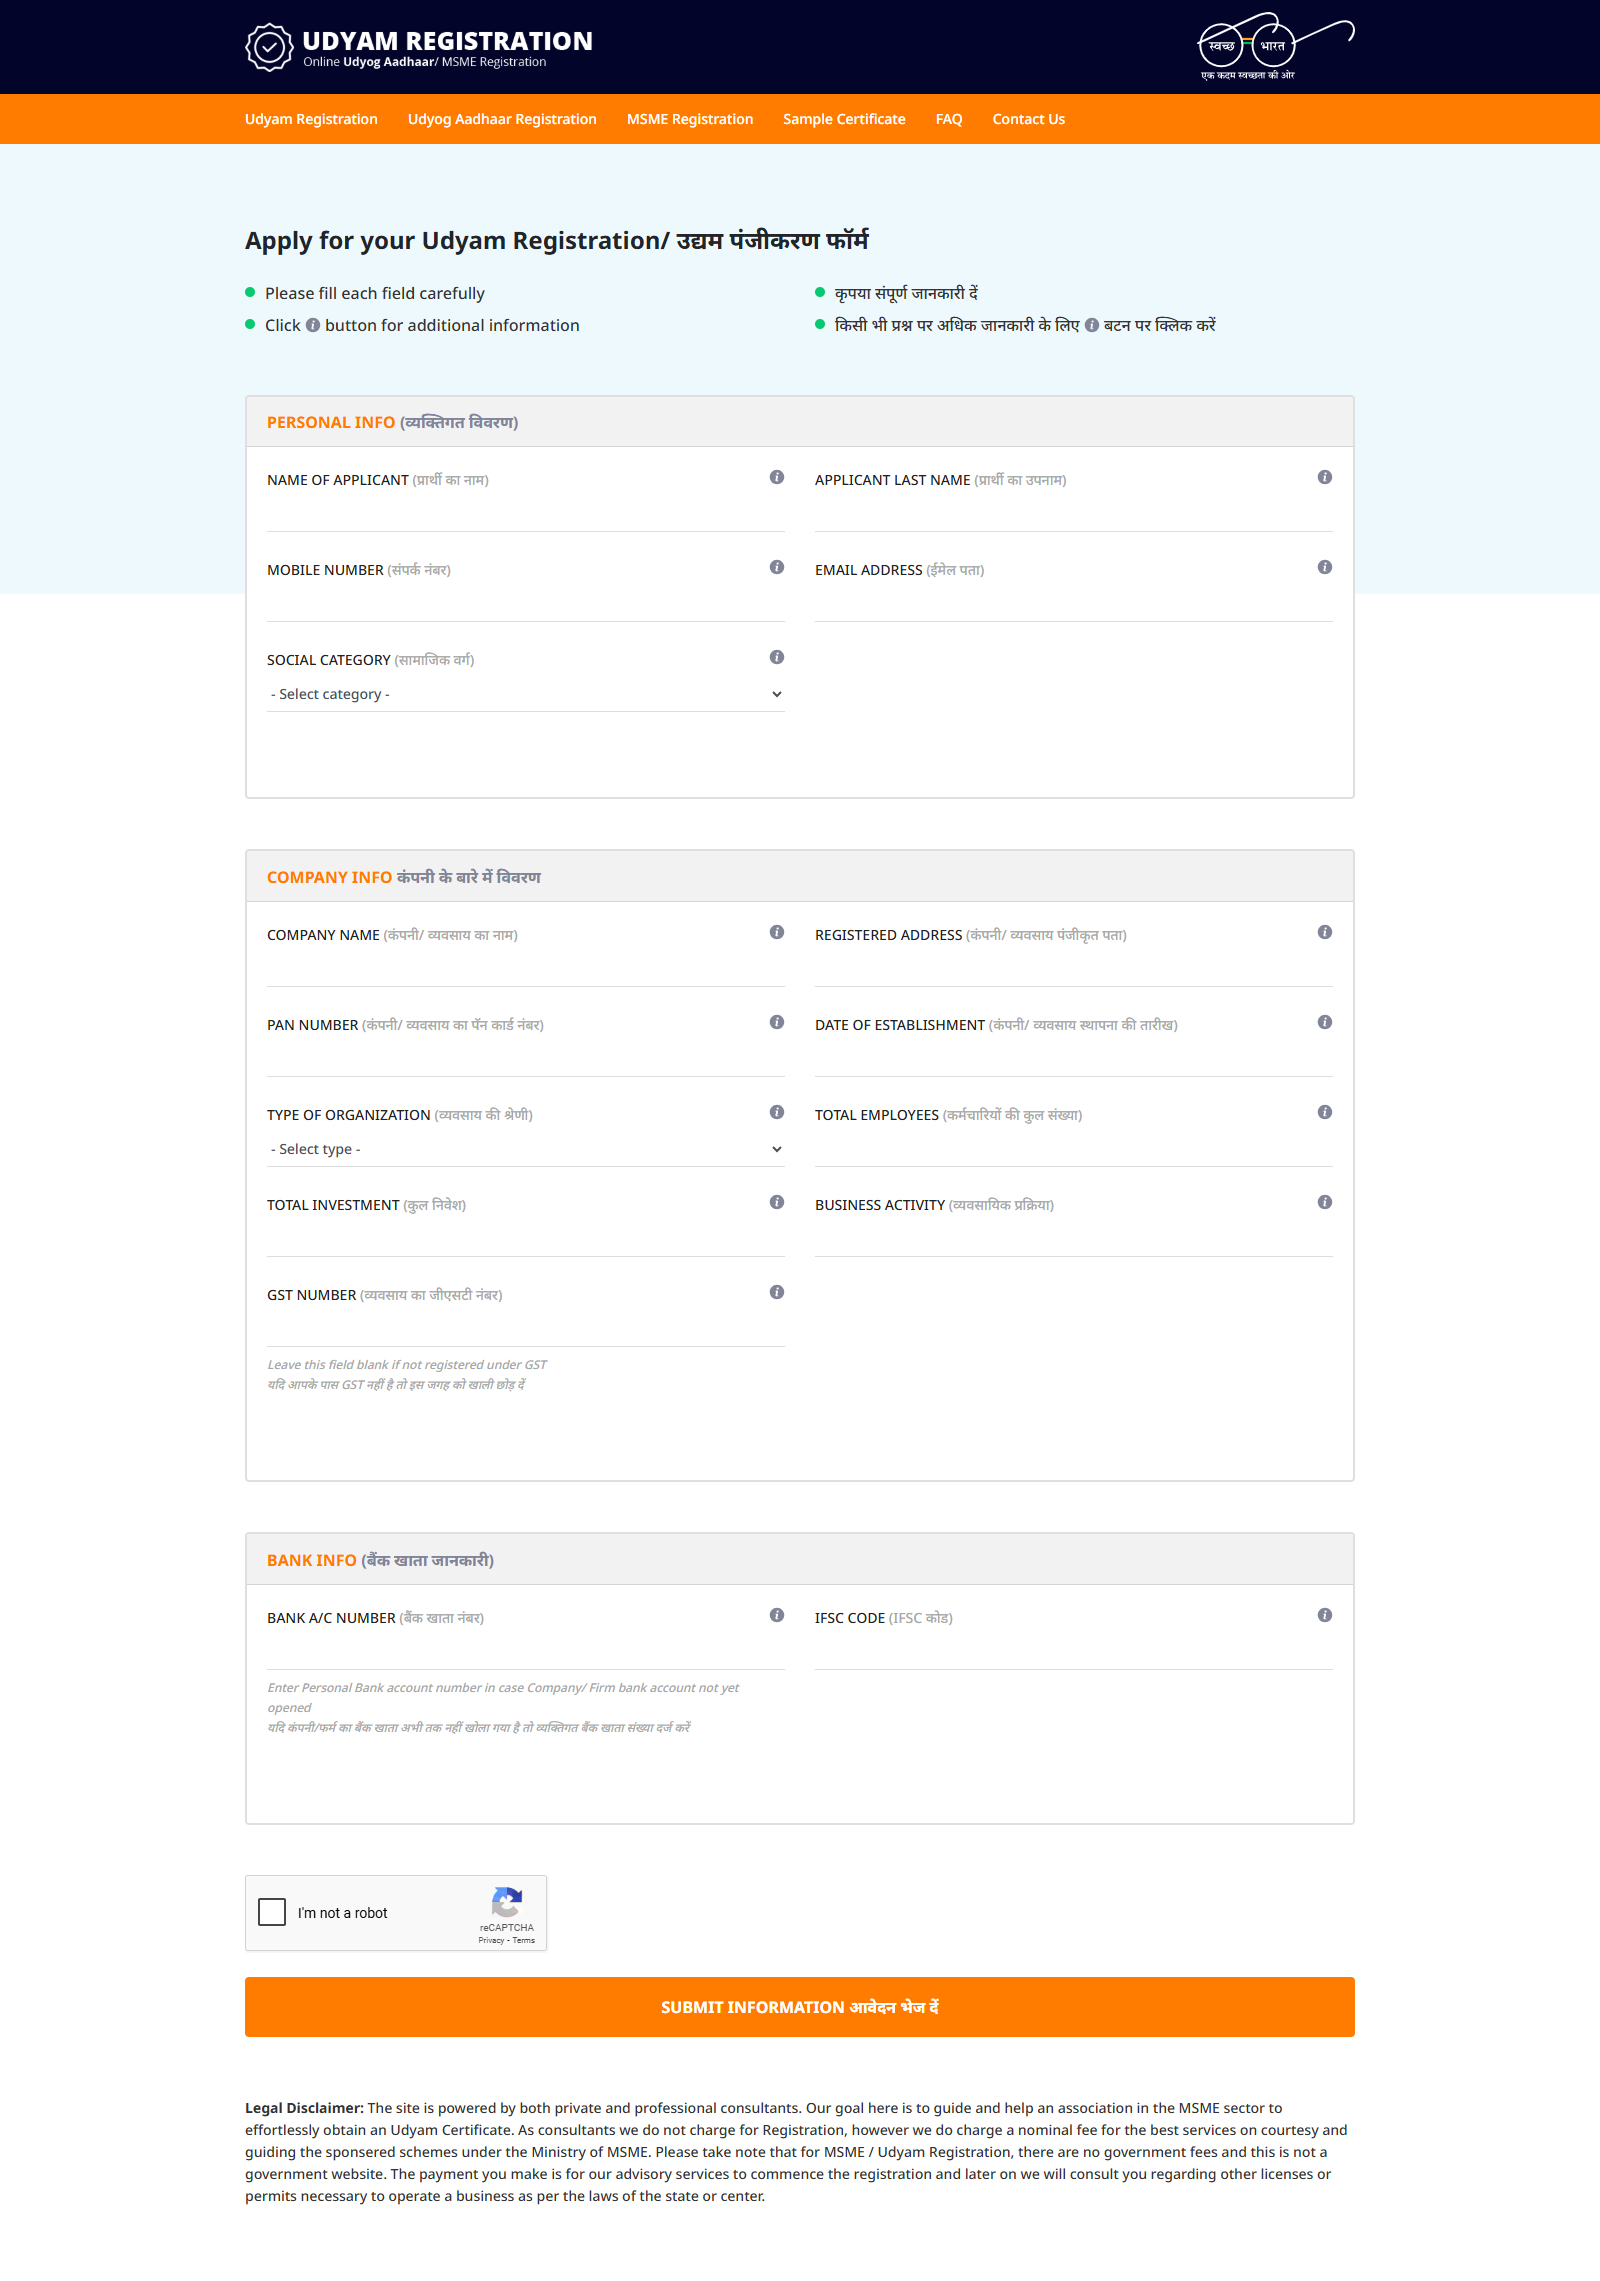The image size is (1600, 2281).
Task: Expand the Social Category select dropdown
Action: [x=526, y=694]
